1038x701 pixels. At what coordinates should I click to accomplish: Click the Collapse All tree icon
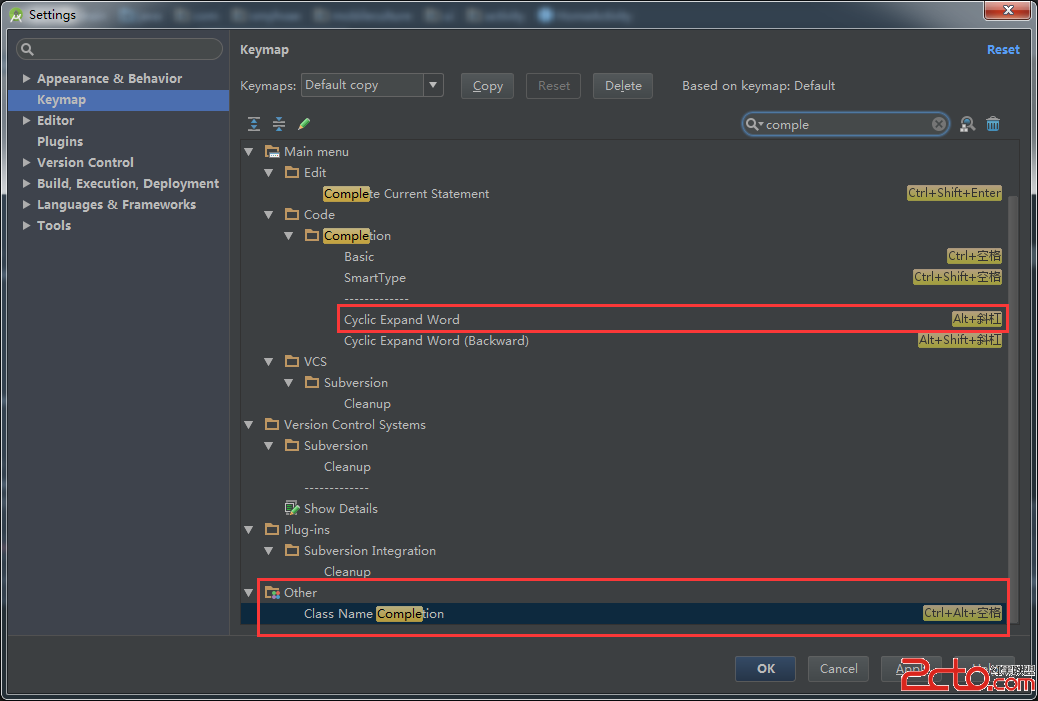point(279,124)
